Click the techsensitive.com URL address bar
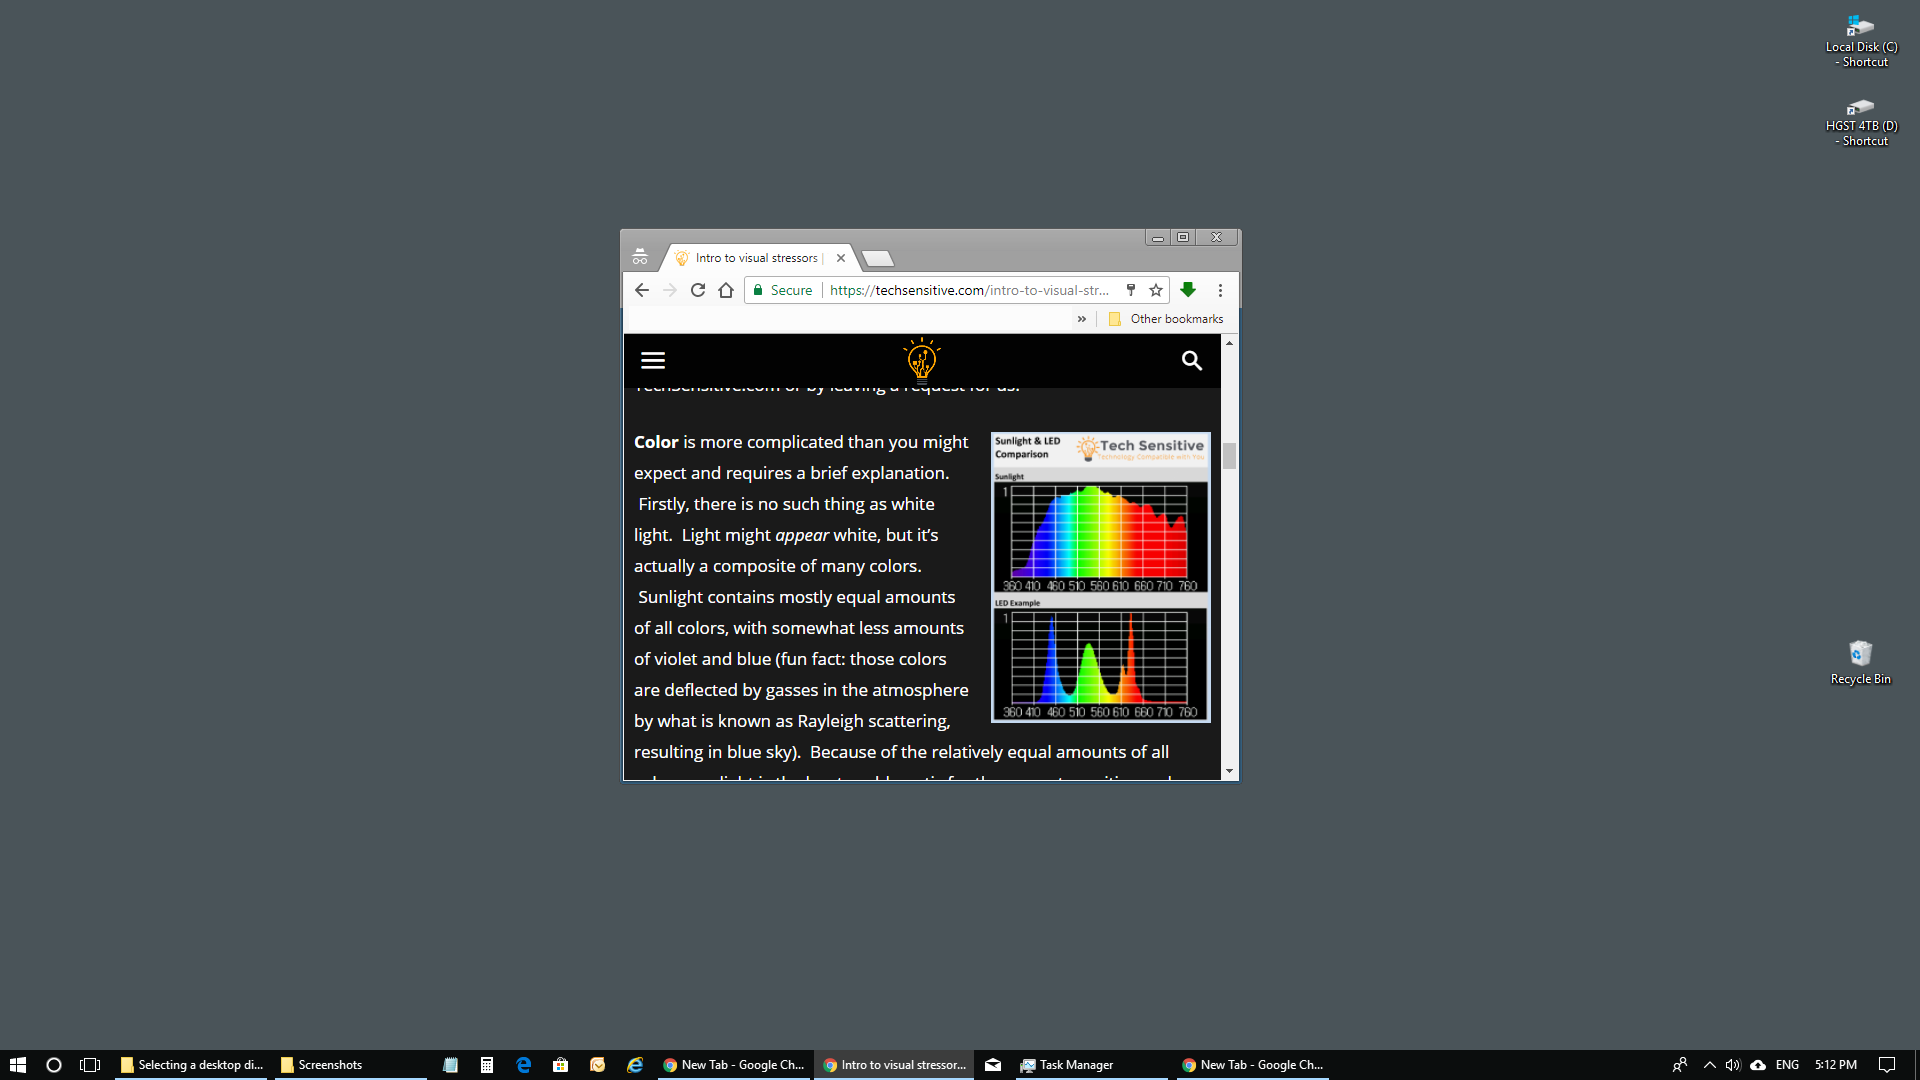Screen dimensions: 1920x1080 click(968, 290)
